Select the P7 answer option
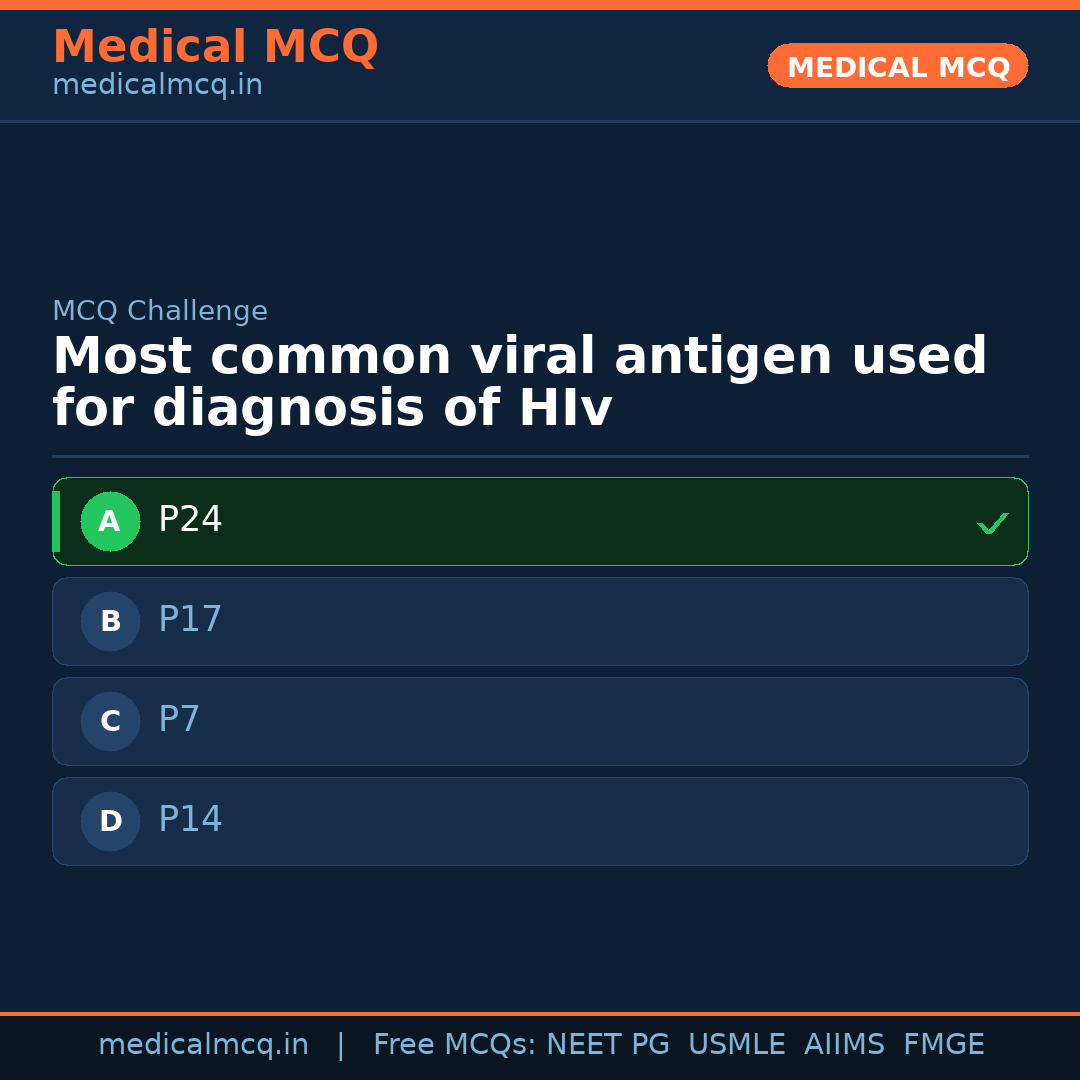Image resolution: width=1080 pixels, height=1080 pixels. click(540, 721)
